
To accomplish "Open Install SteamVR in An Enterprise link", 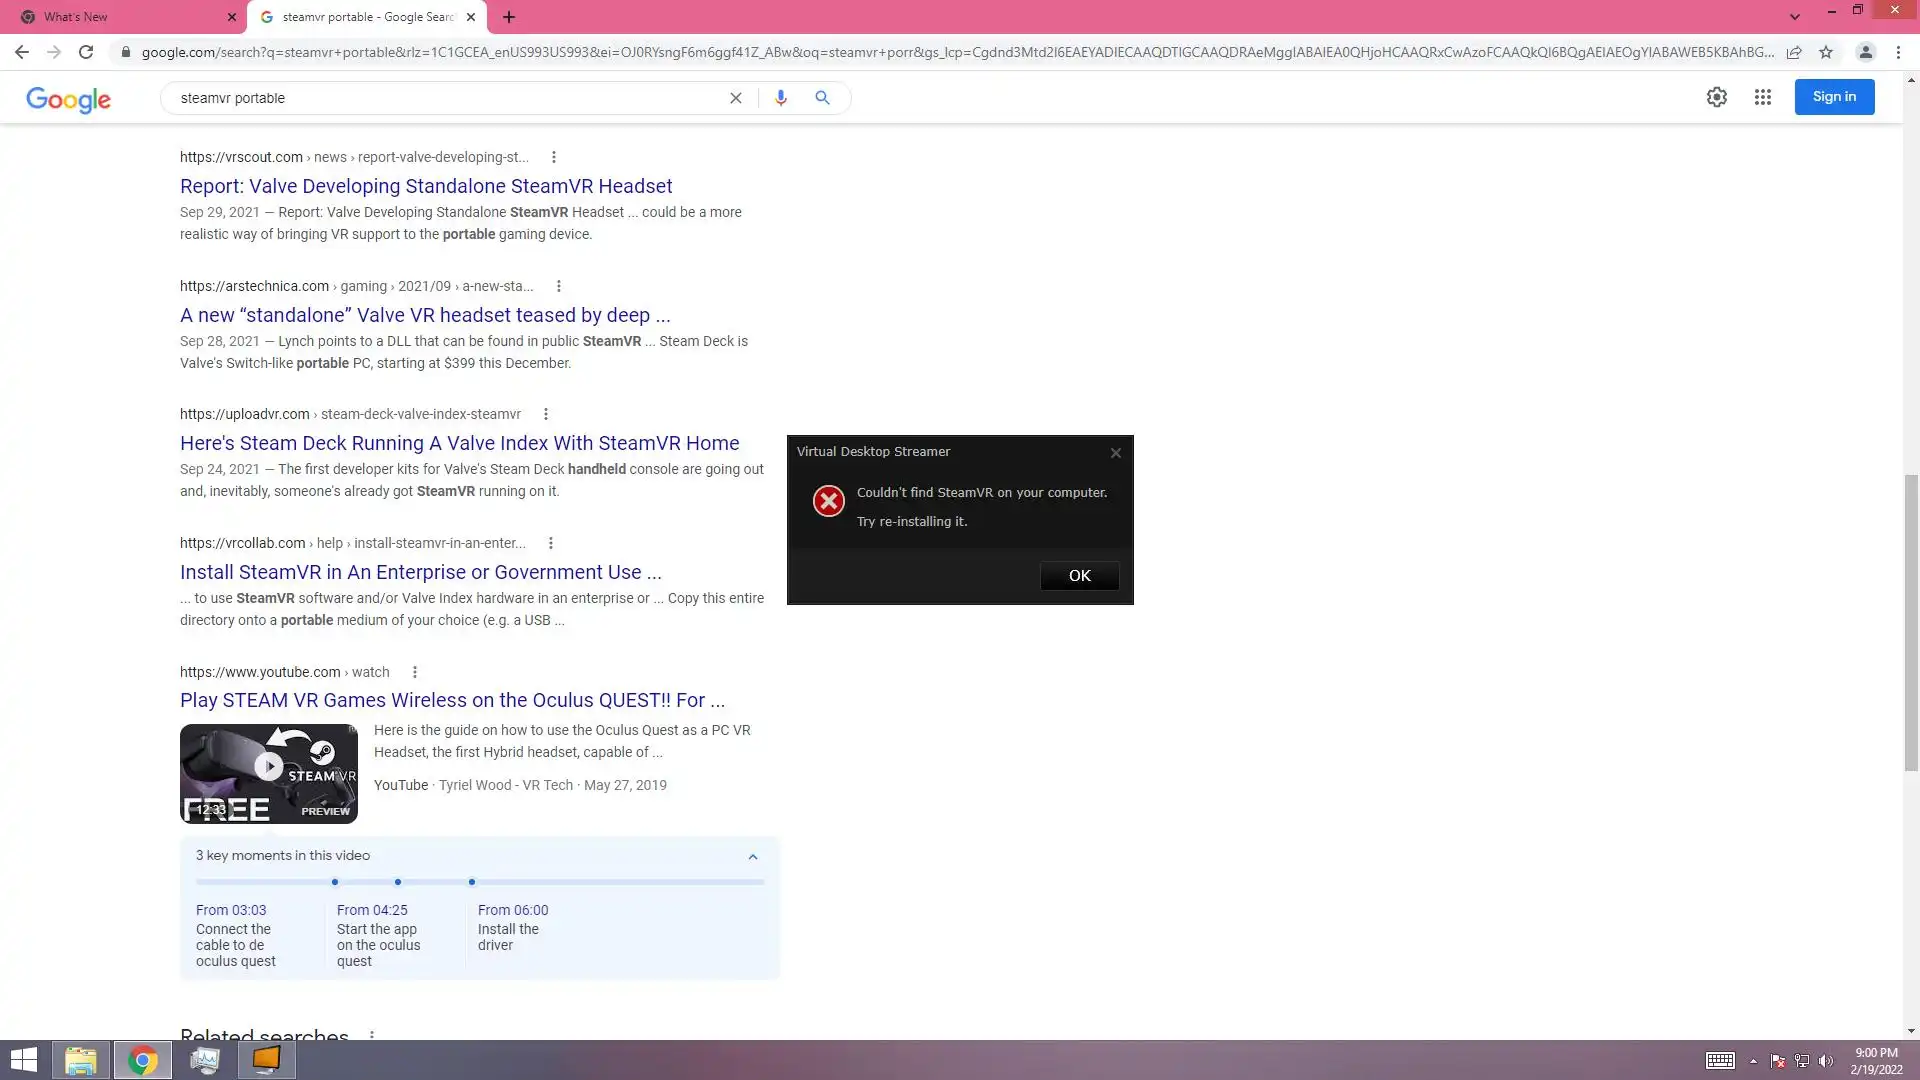I will coord(420,572).
